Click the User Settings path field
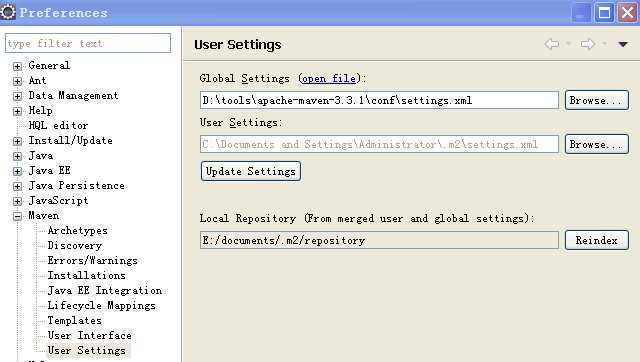Viewport: 640px width, 362px height. (x=379, y=144)
